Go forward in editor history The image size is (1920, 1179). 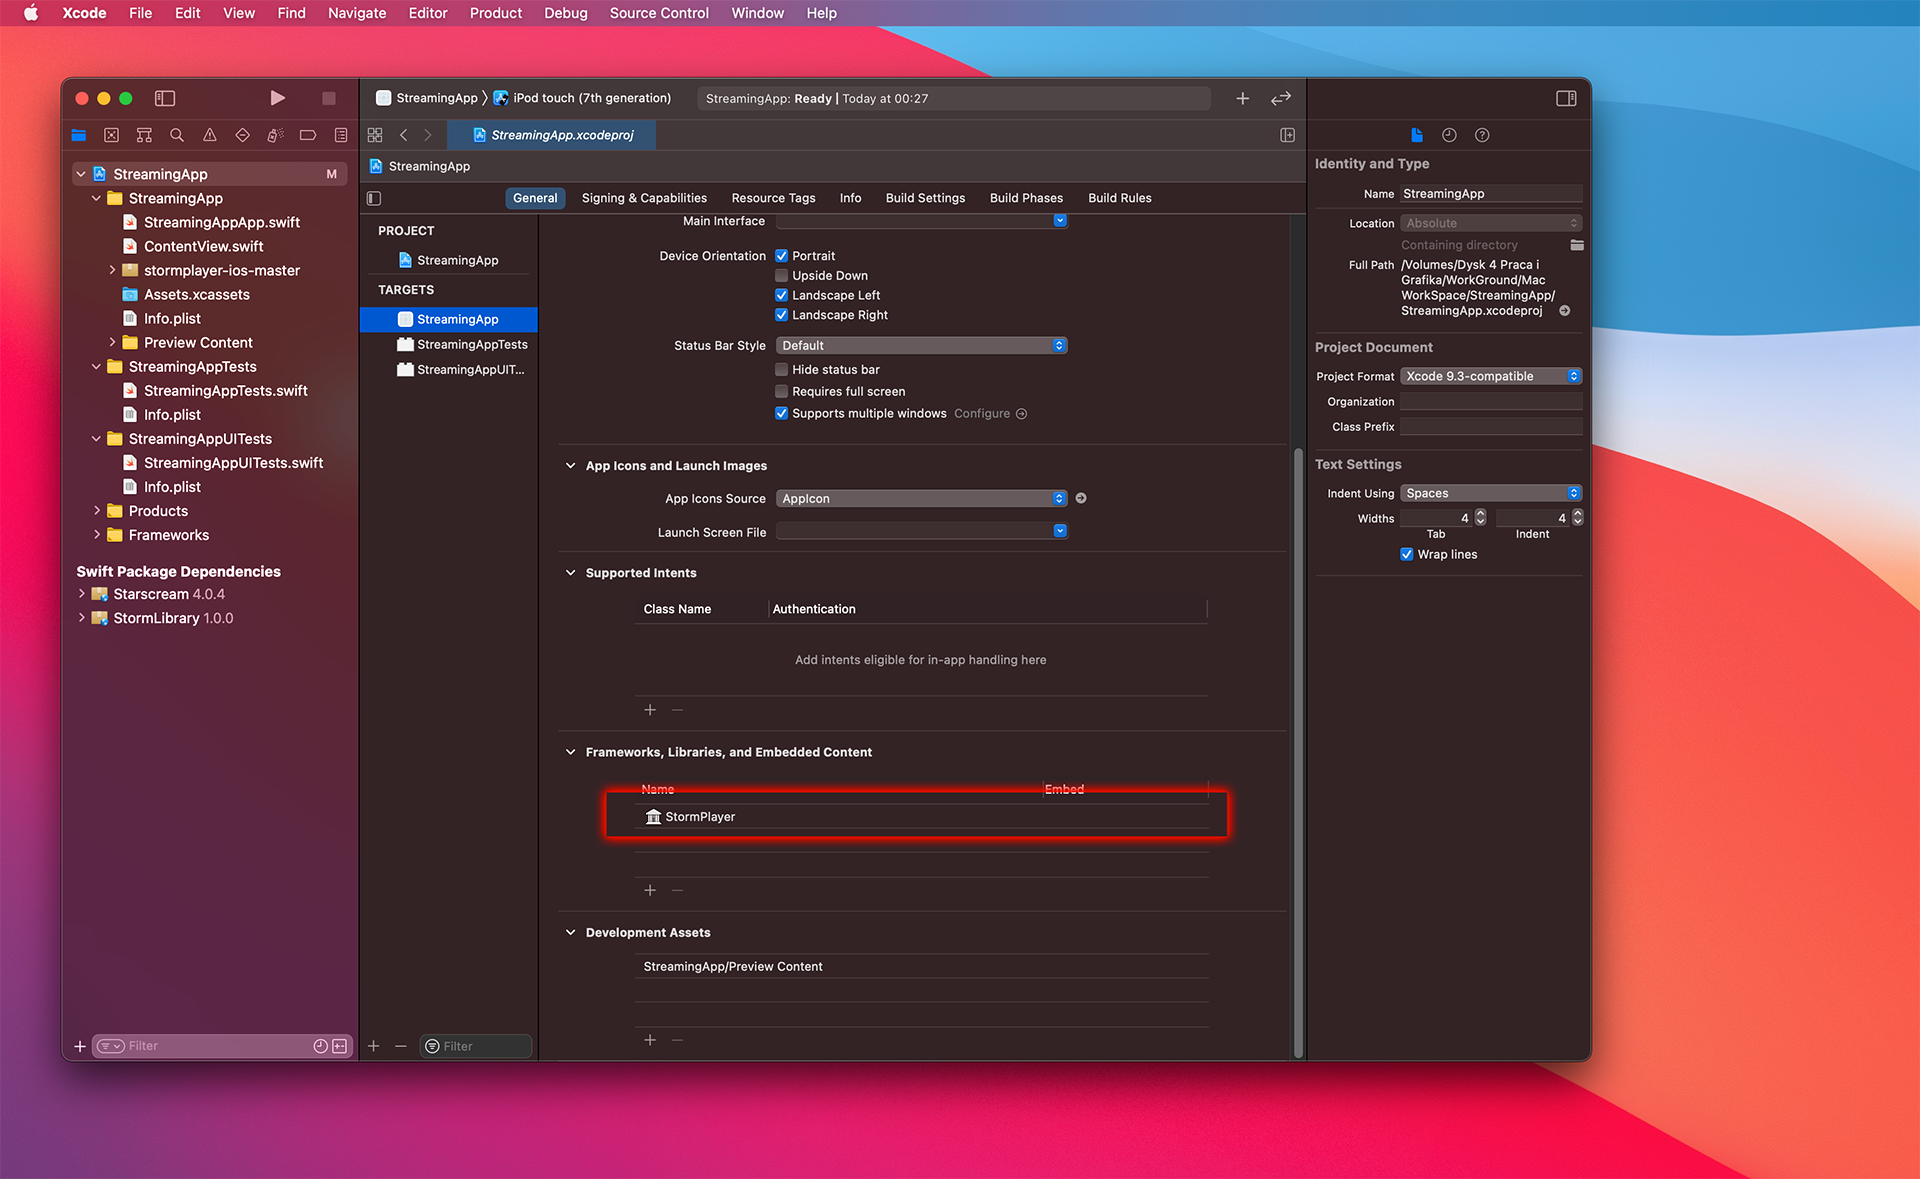[x=428, y=135]
